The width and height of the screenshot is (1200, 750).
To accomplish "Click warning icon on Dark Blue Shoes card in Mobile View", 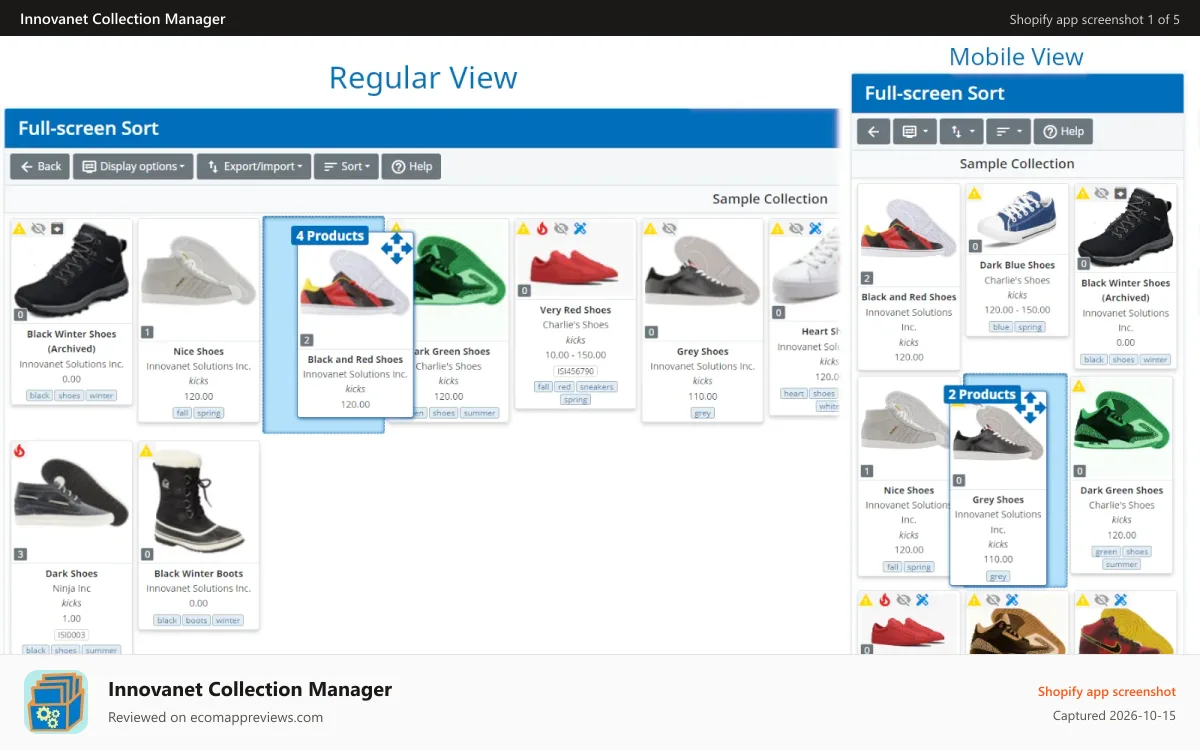I will pos(974,193).
